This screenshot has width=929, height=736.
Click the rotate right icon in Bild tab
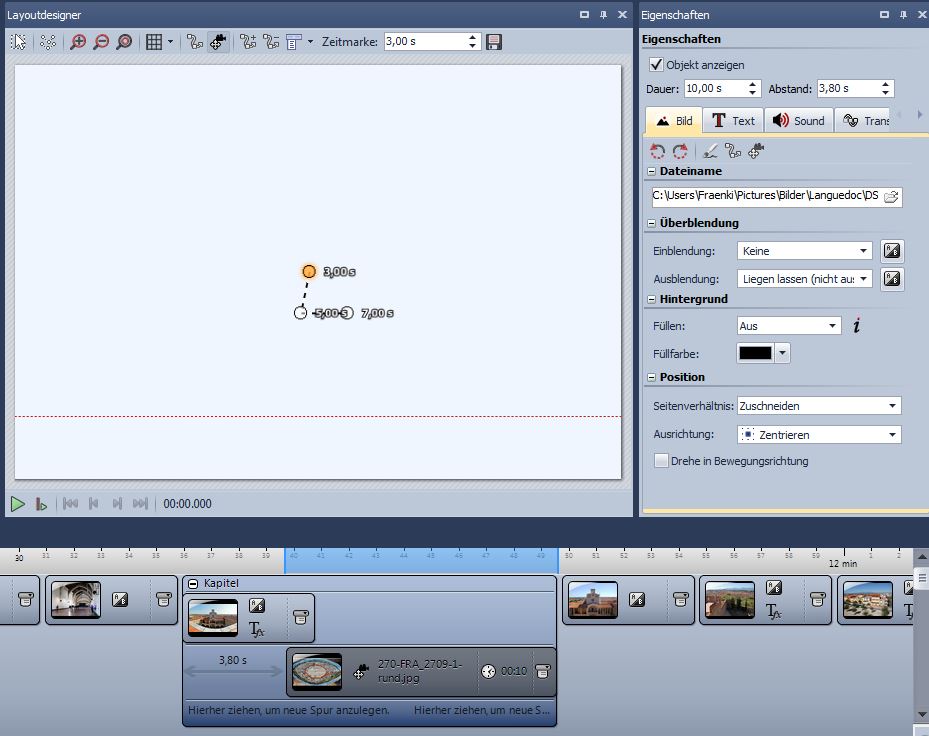[x=680, y=151]
